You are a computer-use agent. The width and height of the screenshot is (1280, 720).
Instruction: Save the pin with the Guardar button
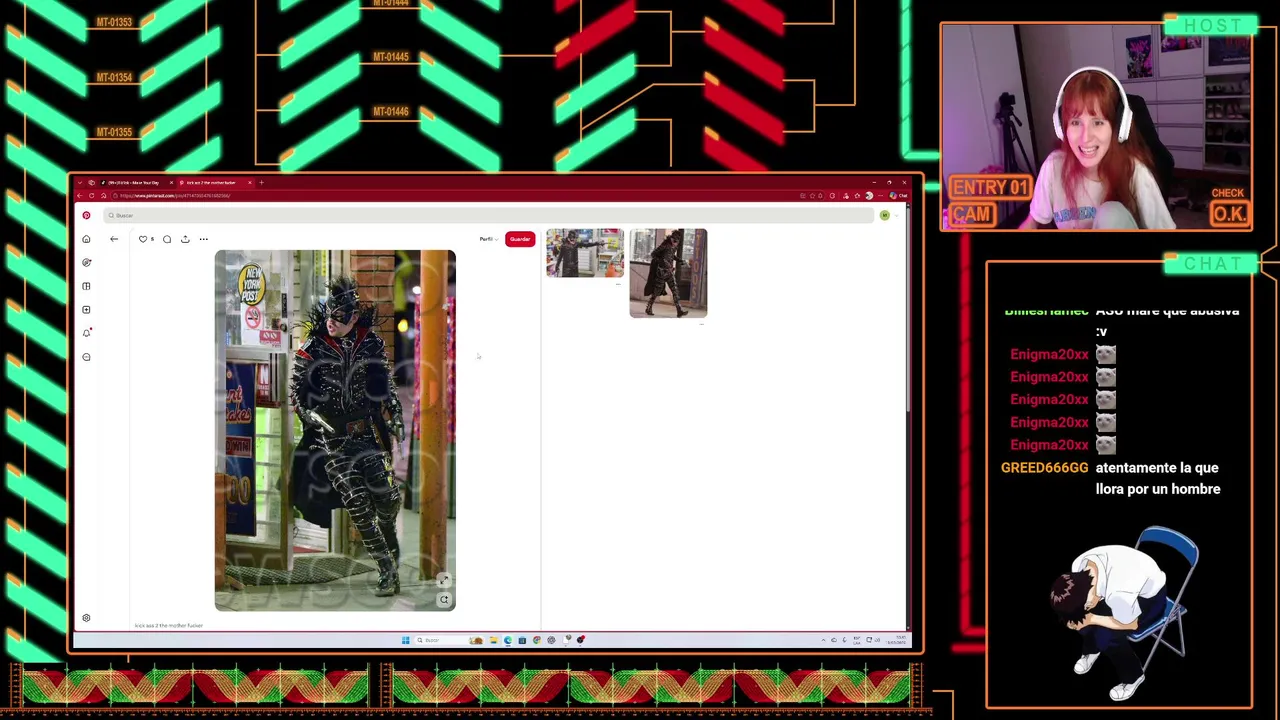pyautogui.click(x=520, y=239)
